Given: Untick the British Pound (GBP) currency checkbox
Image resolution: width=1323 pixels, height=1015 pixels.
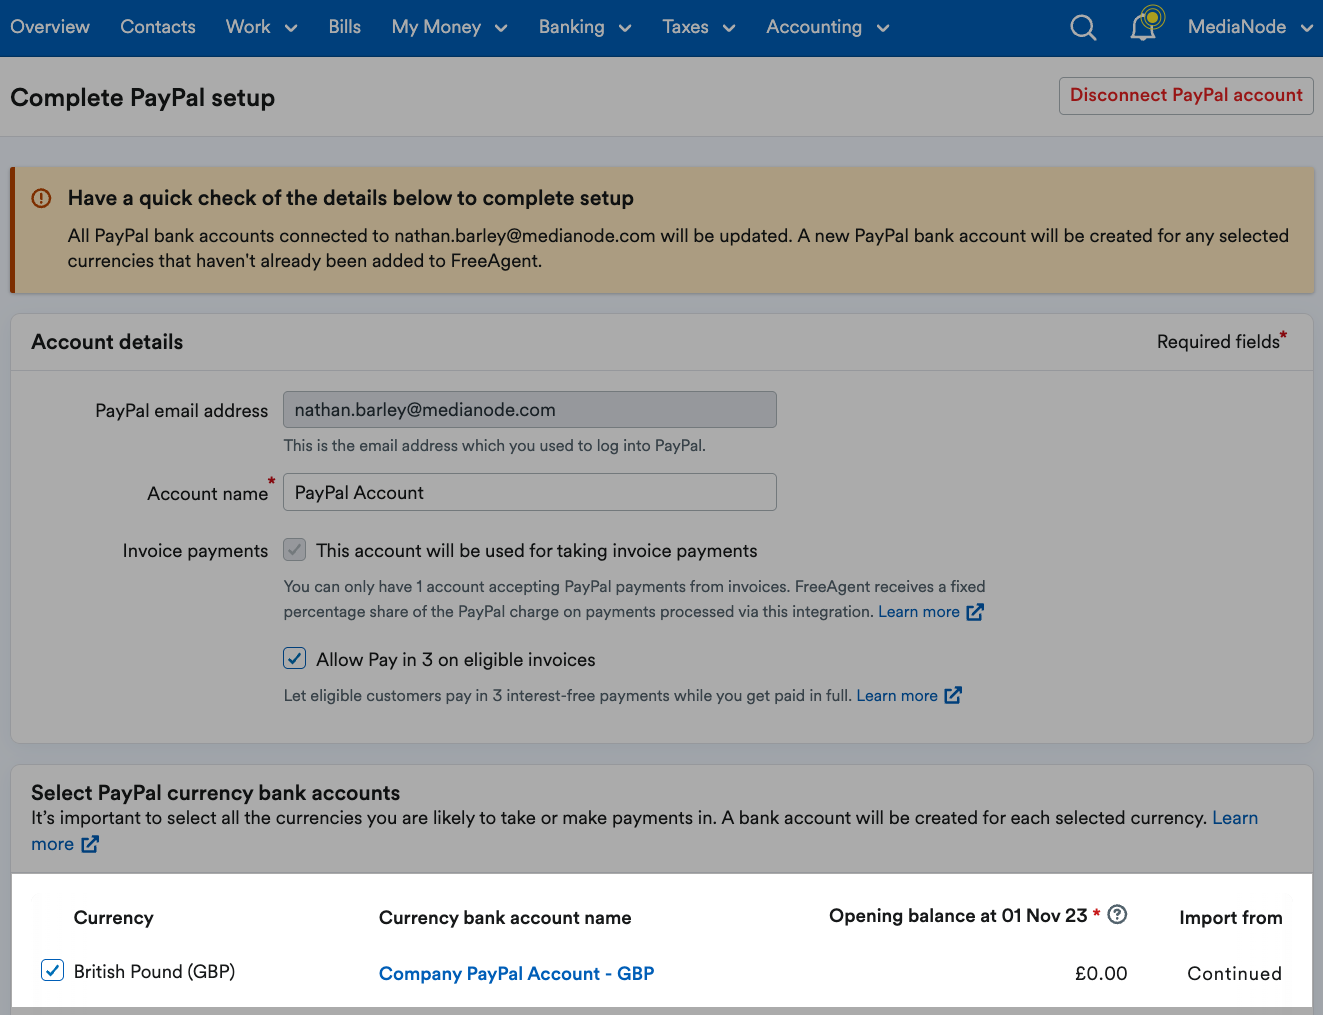Looking at the screenshot, I should [52, 970].
